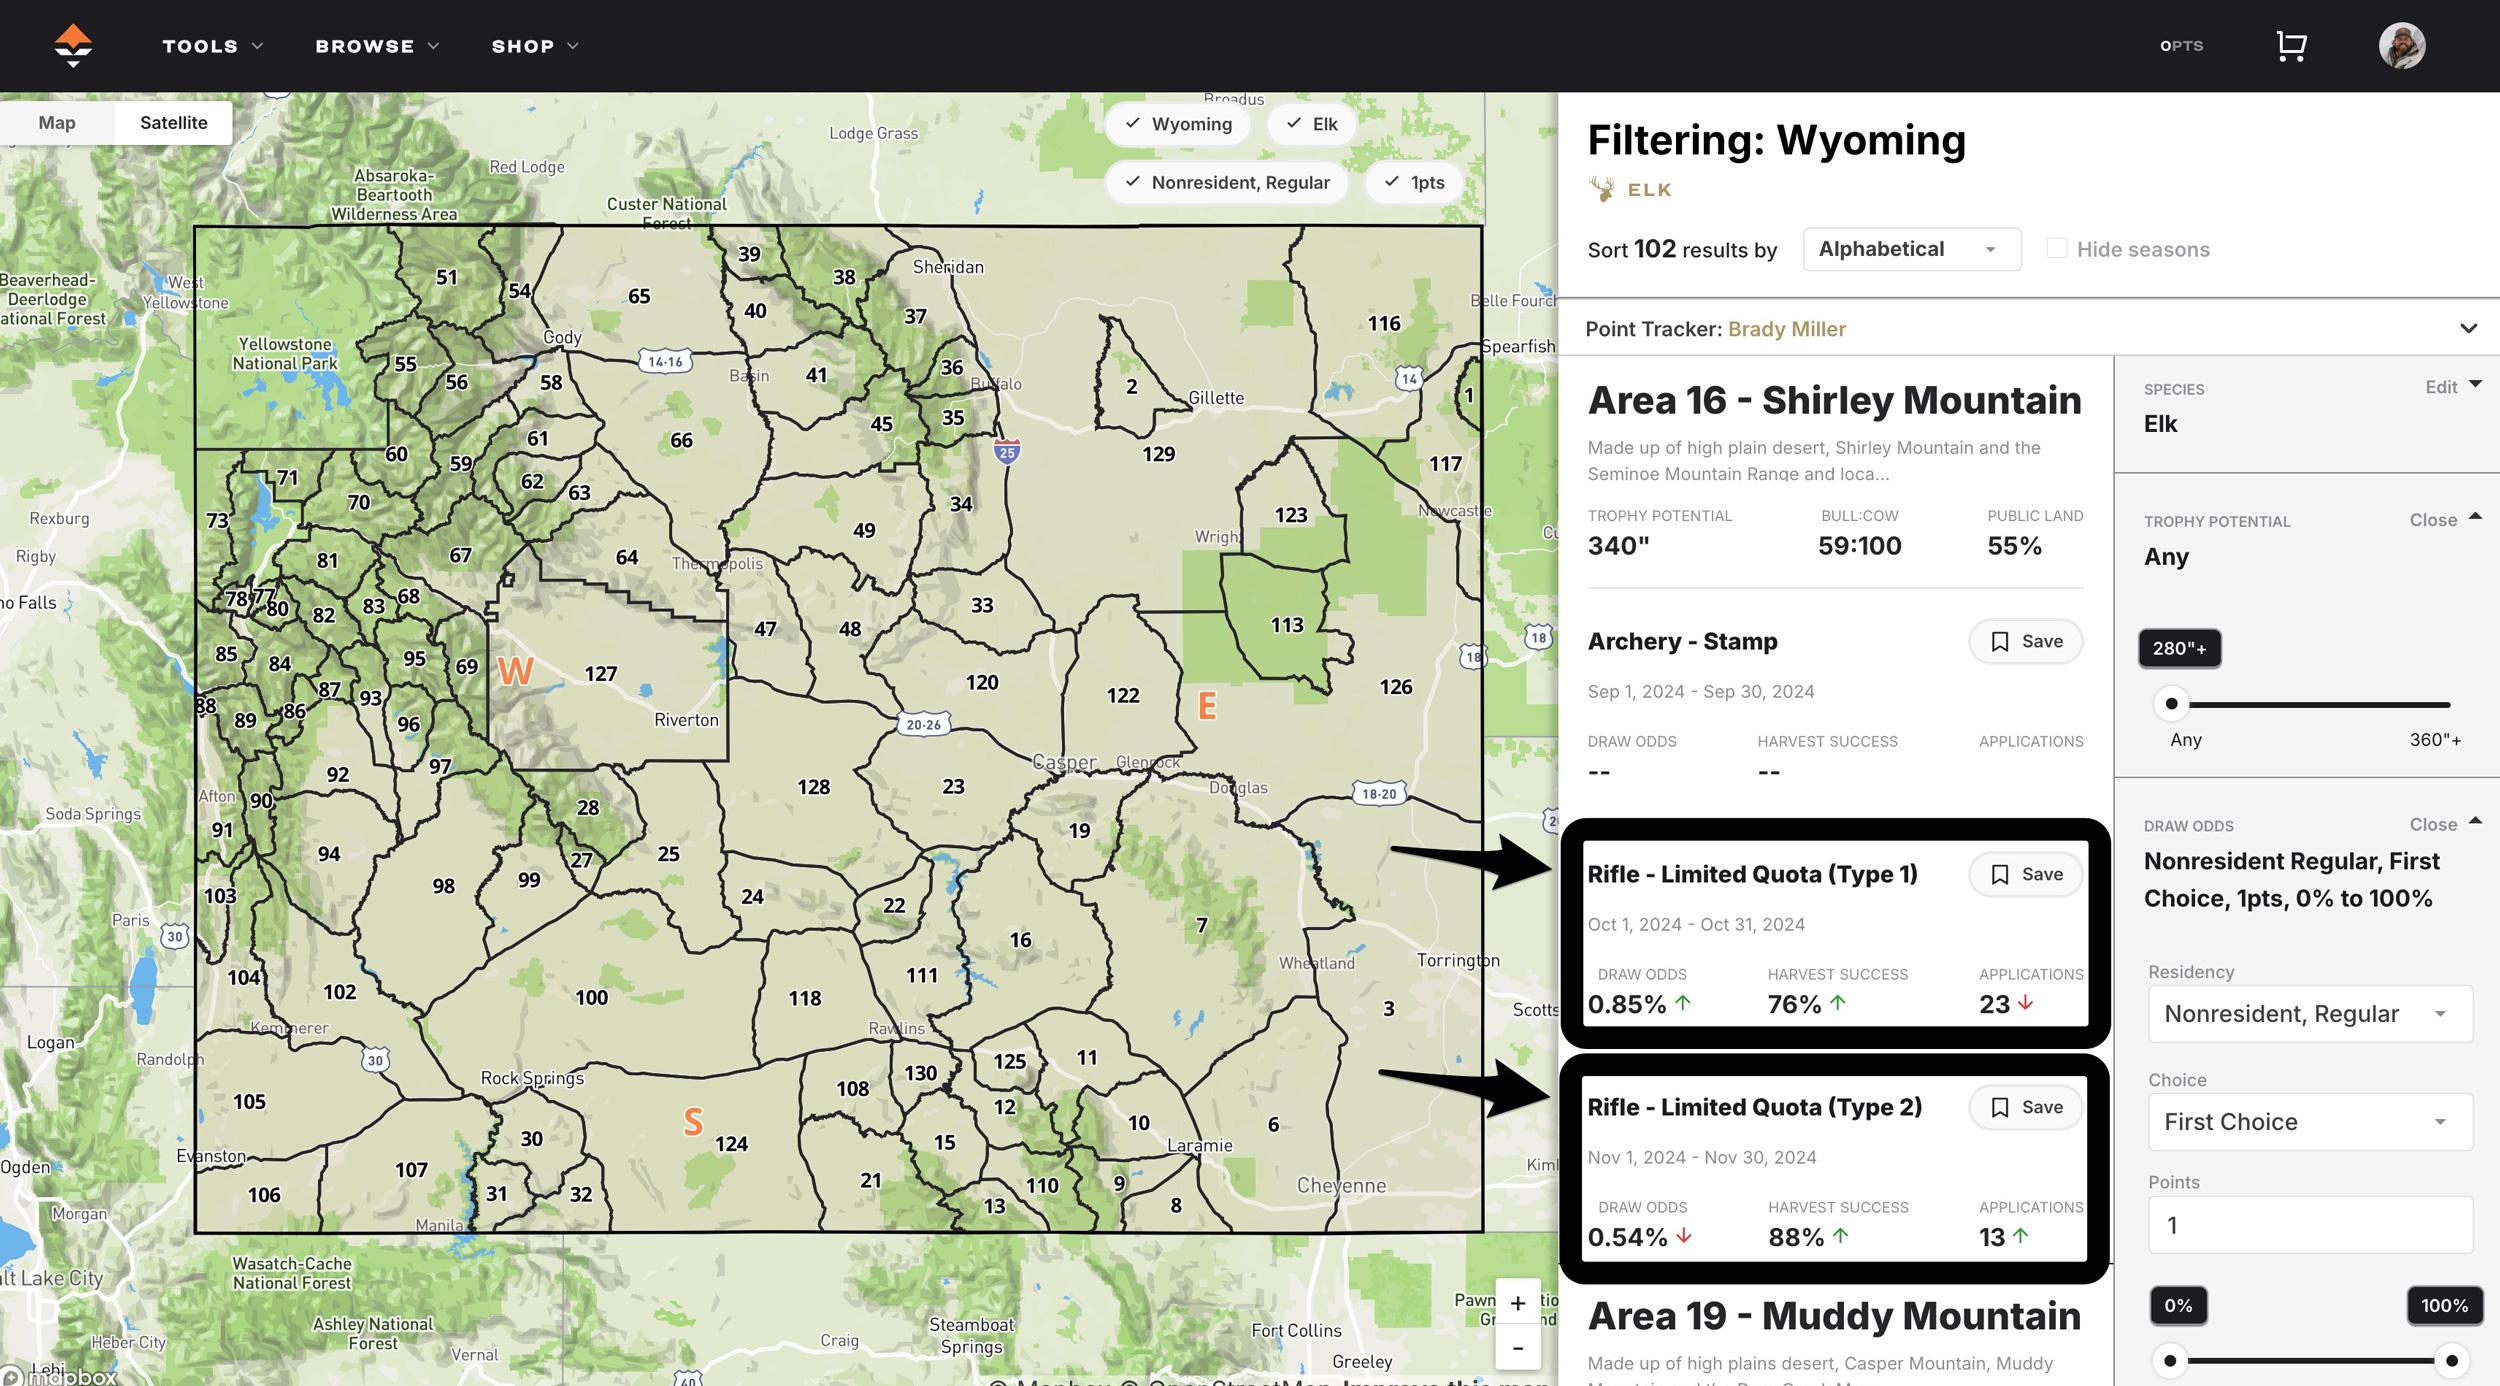The image size is (2500, 1386).
Task: Save the Rifle Limited Quota Type 2 hunt
Action: pyautogui.click(x=2025, y=1107)
